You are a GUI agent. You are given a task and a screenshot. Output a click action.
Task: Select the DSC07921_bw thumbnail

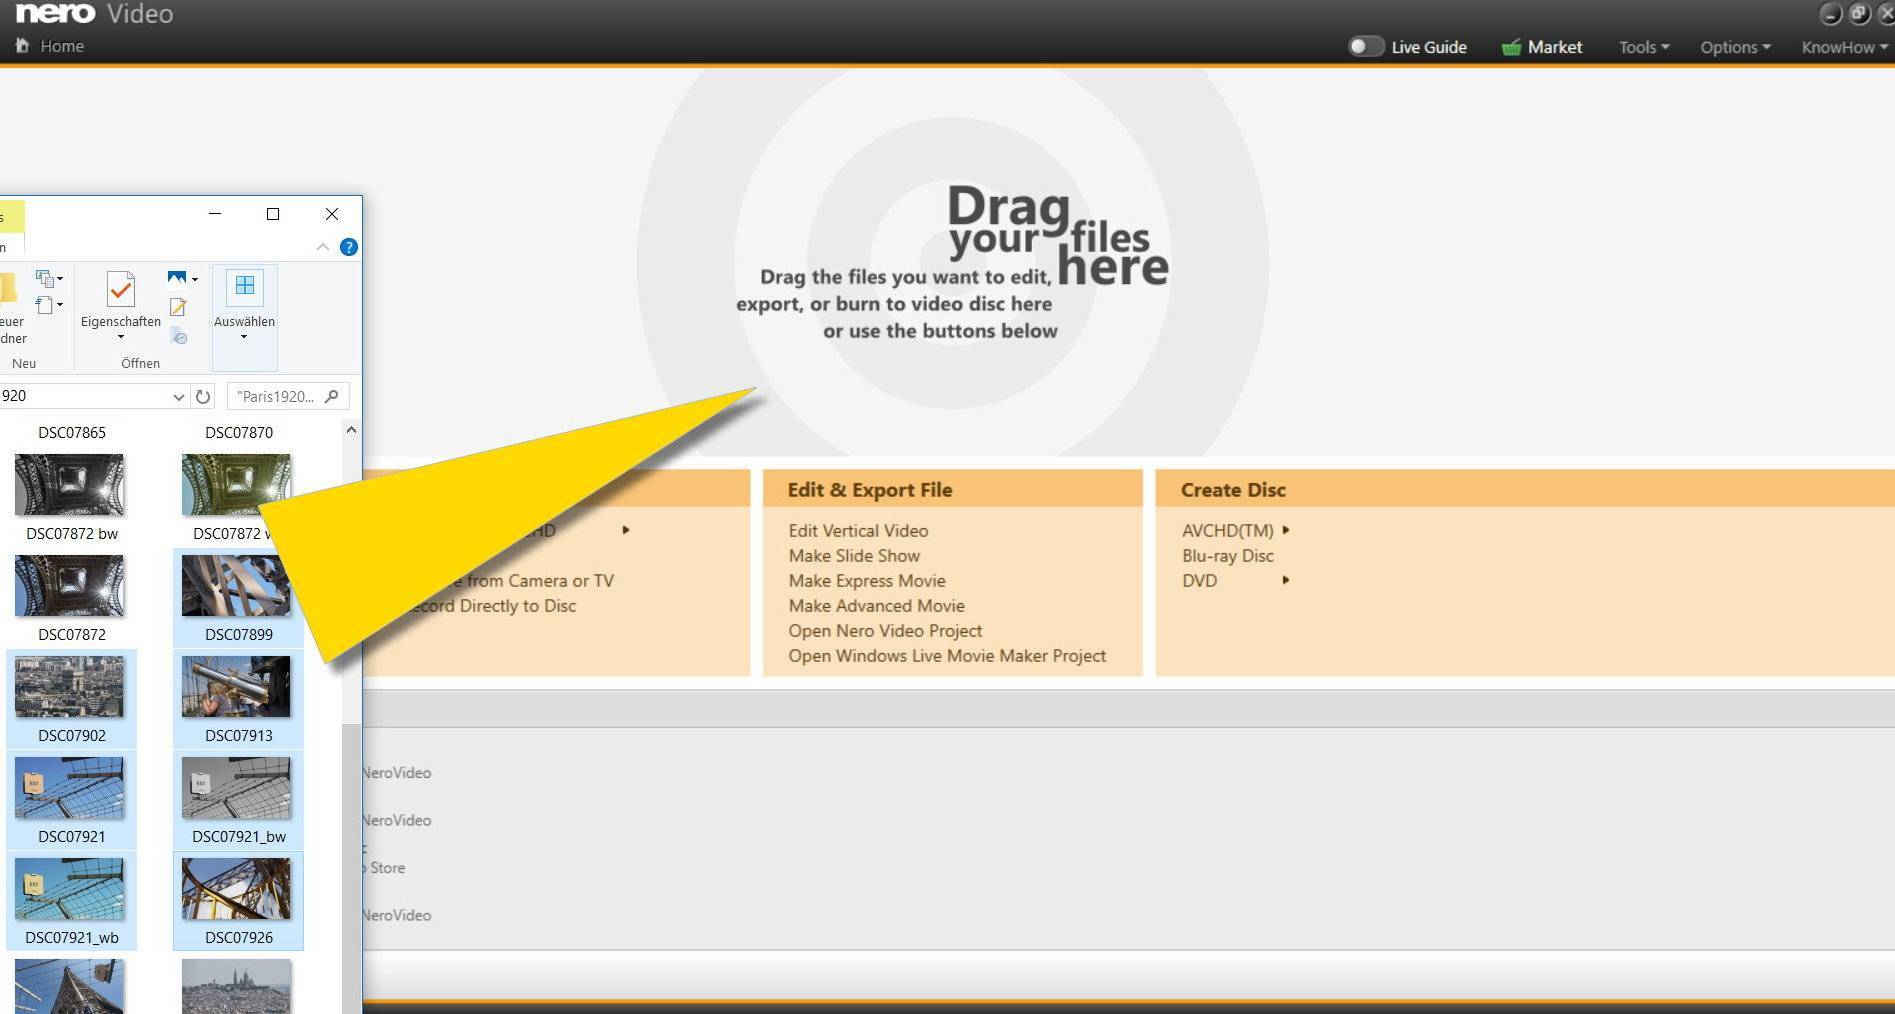click(x=236, y=788)
